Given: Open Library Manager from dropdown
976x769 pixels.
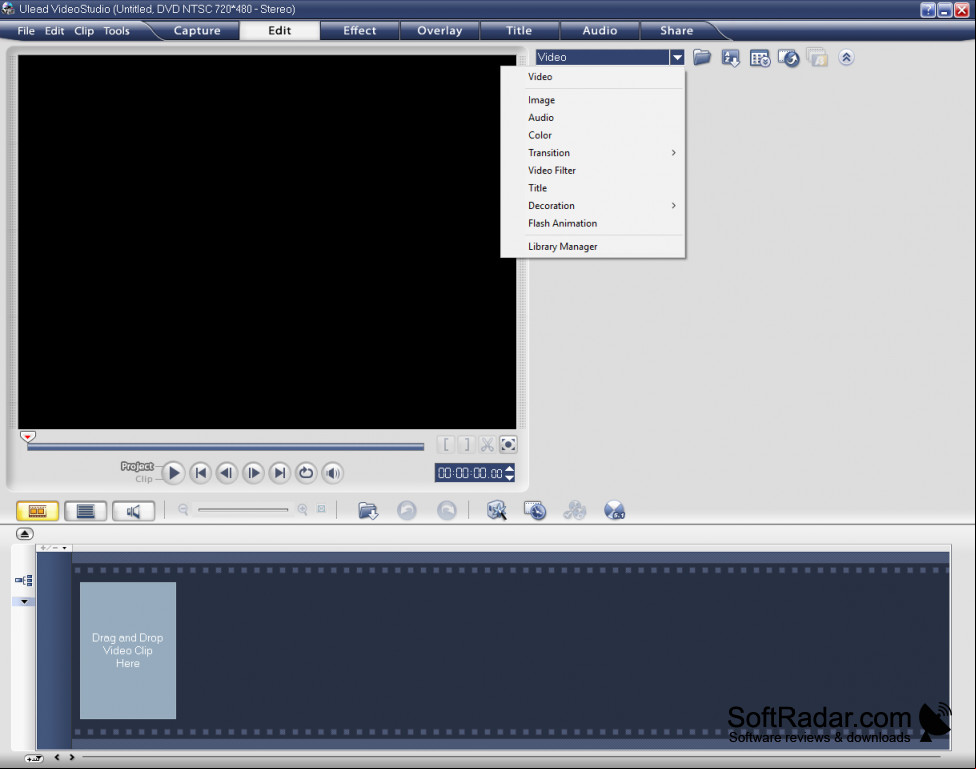Looking at the screenshot, I should pyautogui.click(x=593, y=247).
